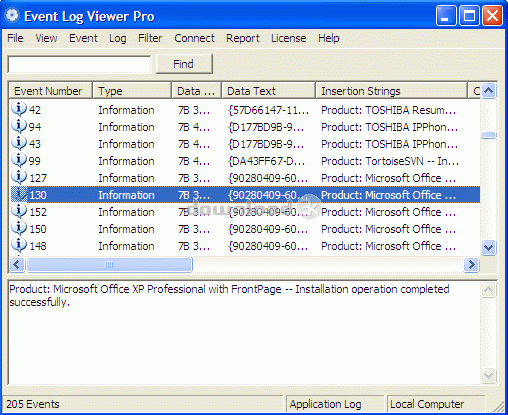508x415 pixels.
Task: Click the Find button
Action: pyautogui.click(x=184, y=64)
